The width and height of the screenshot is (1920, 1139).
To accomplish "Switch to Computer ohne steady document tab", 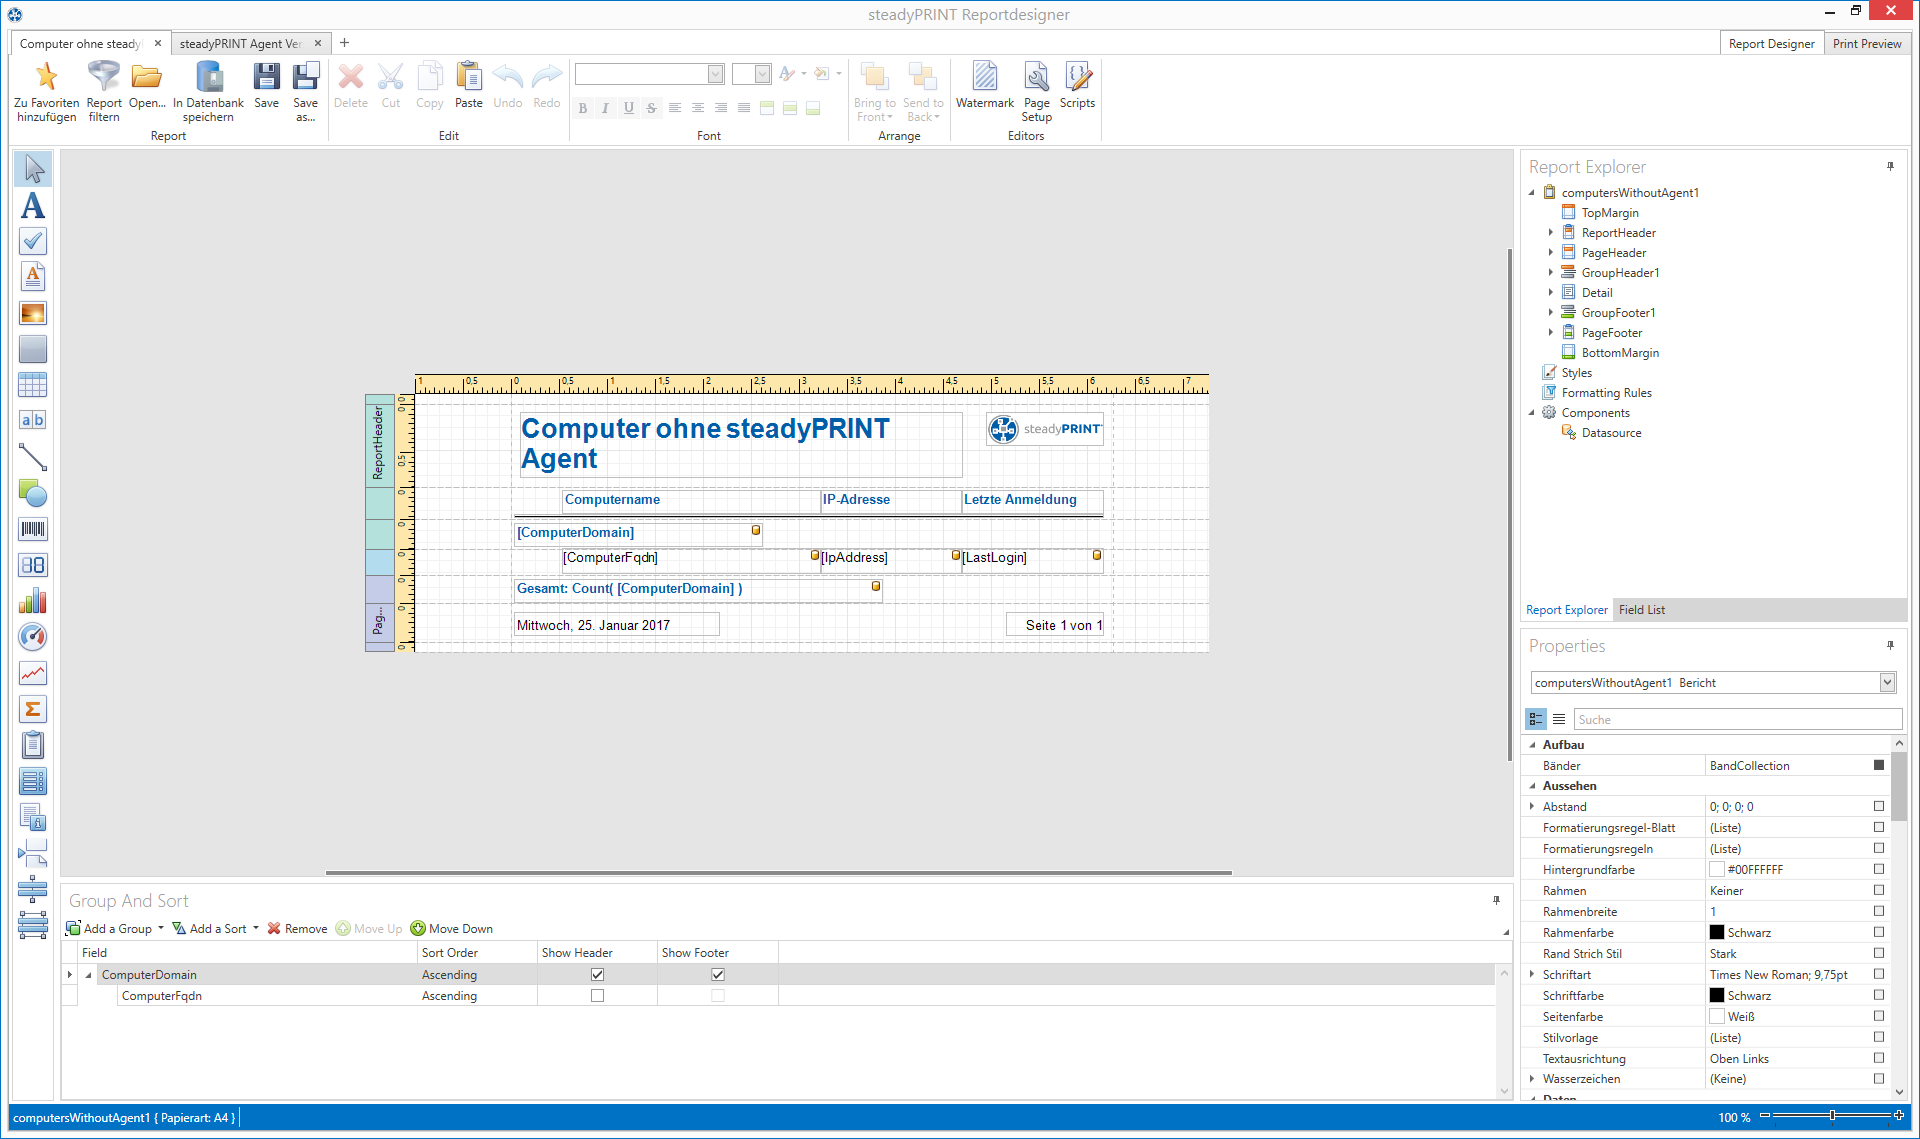I will [80, 44].
